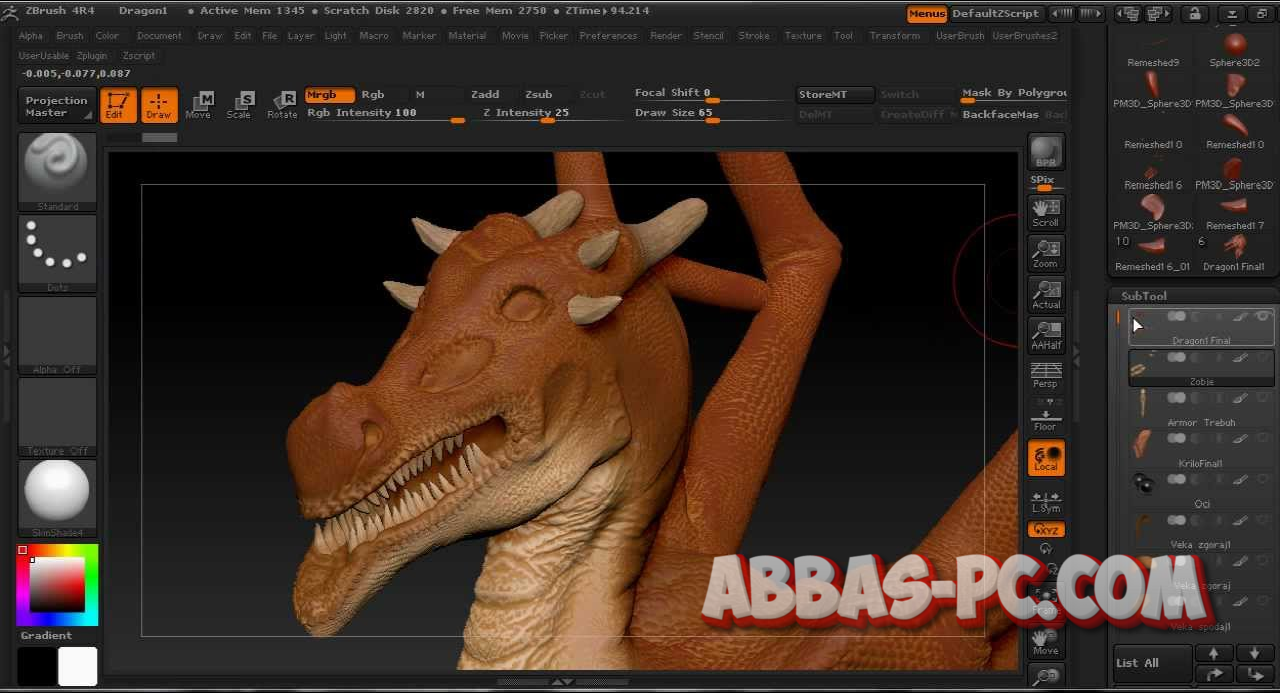Open the Tool menu
The image size is (1280, 693).
point(843,35)
